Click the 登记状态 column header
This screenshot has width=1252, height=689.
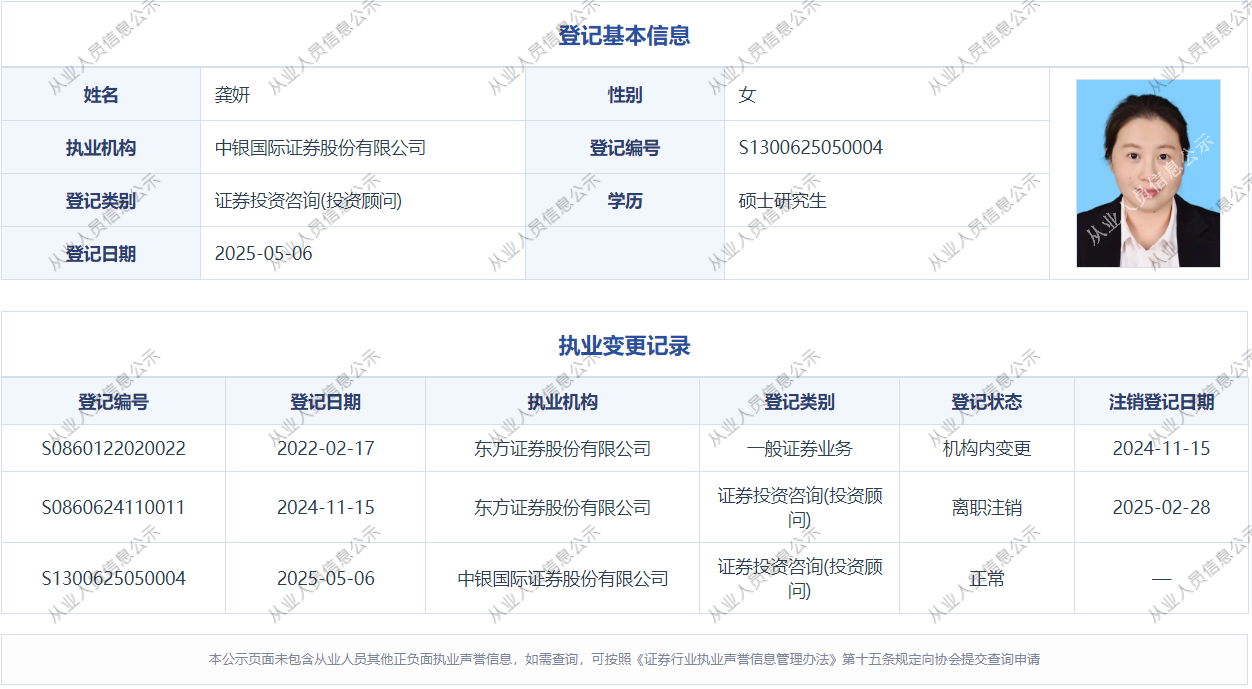pos(986,402)
